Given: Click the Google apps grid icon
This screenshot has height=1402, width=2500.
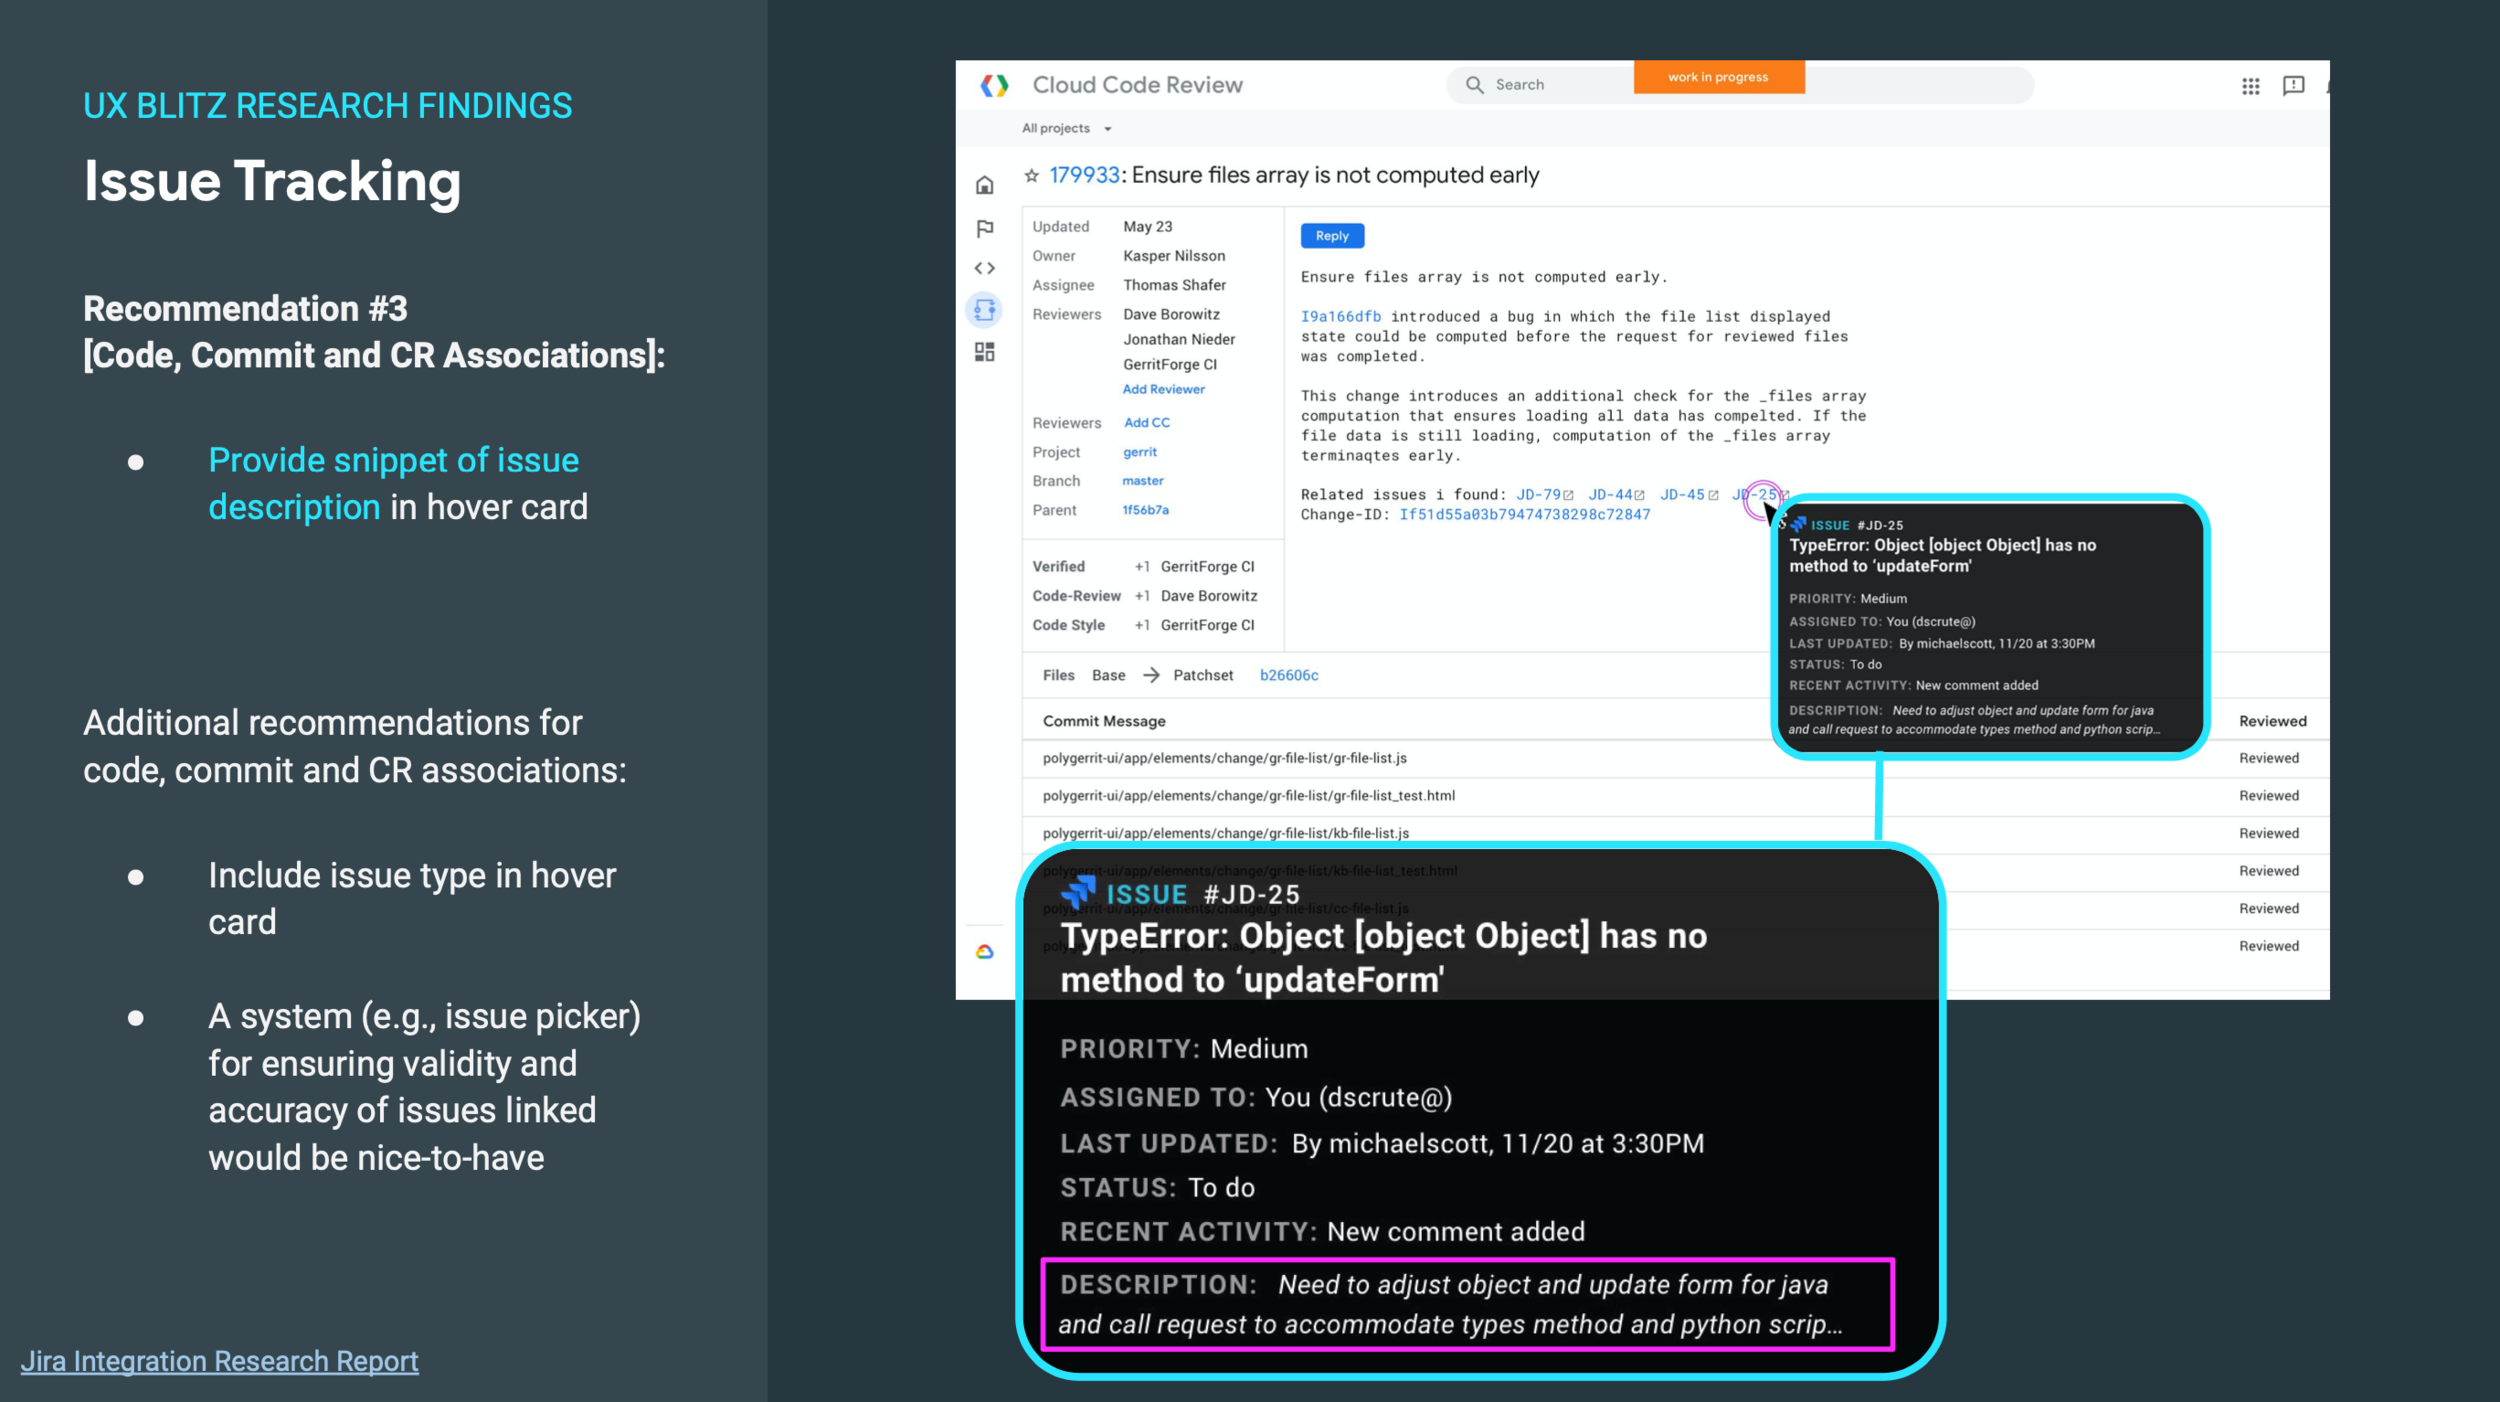Looking at the screenshot, I should tap(2250, 86).
